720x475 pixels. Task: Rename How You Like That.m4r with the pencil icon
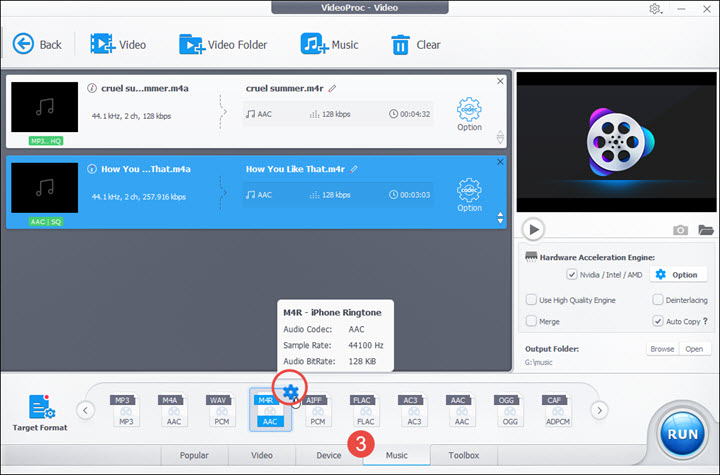[354, 169]
